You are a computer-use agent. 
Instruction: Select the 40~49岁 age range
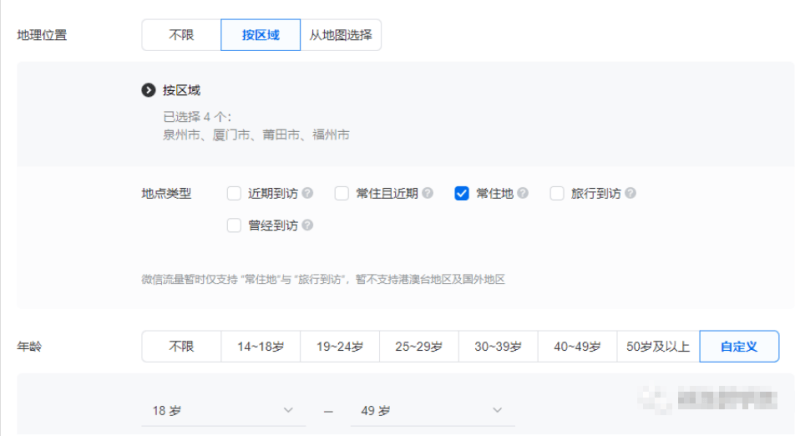coord(578,346)
